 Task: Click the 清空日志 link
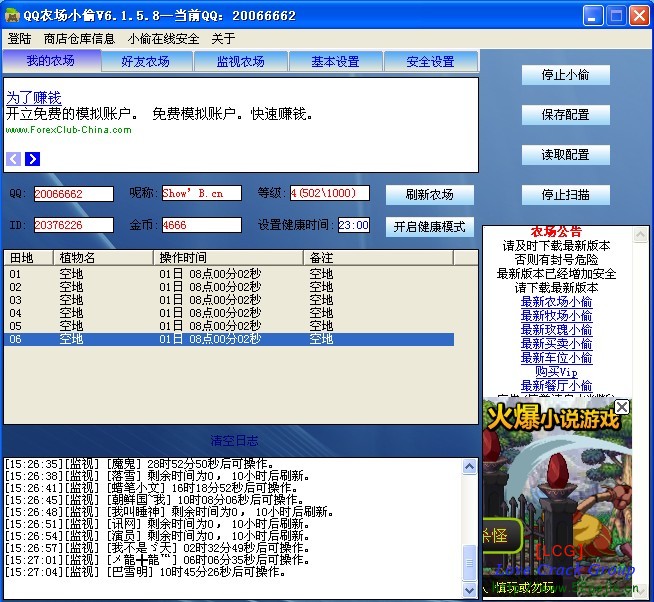(234, 441)
